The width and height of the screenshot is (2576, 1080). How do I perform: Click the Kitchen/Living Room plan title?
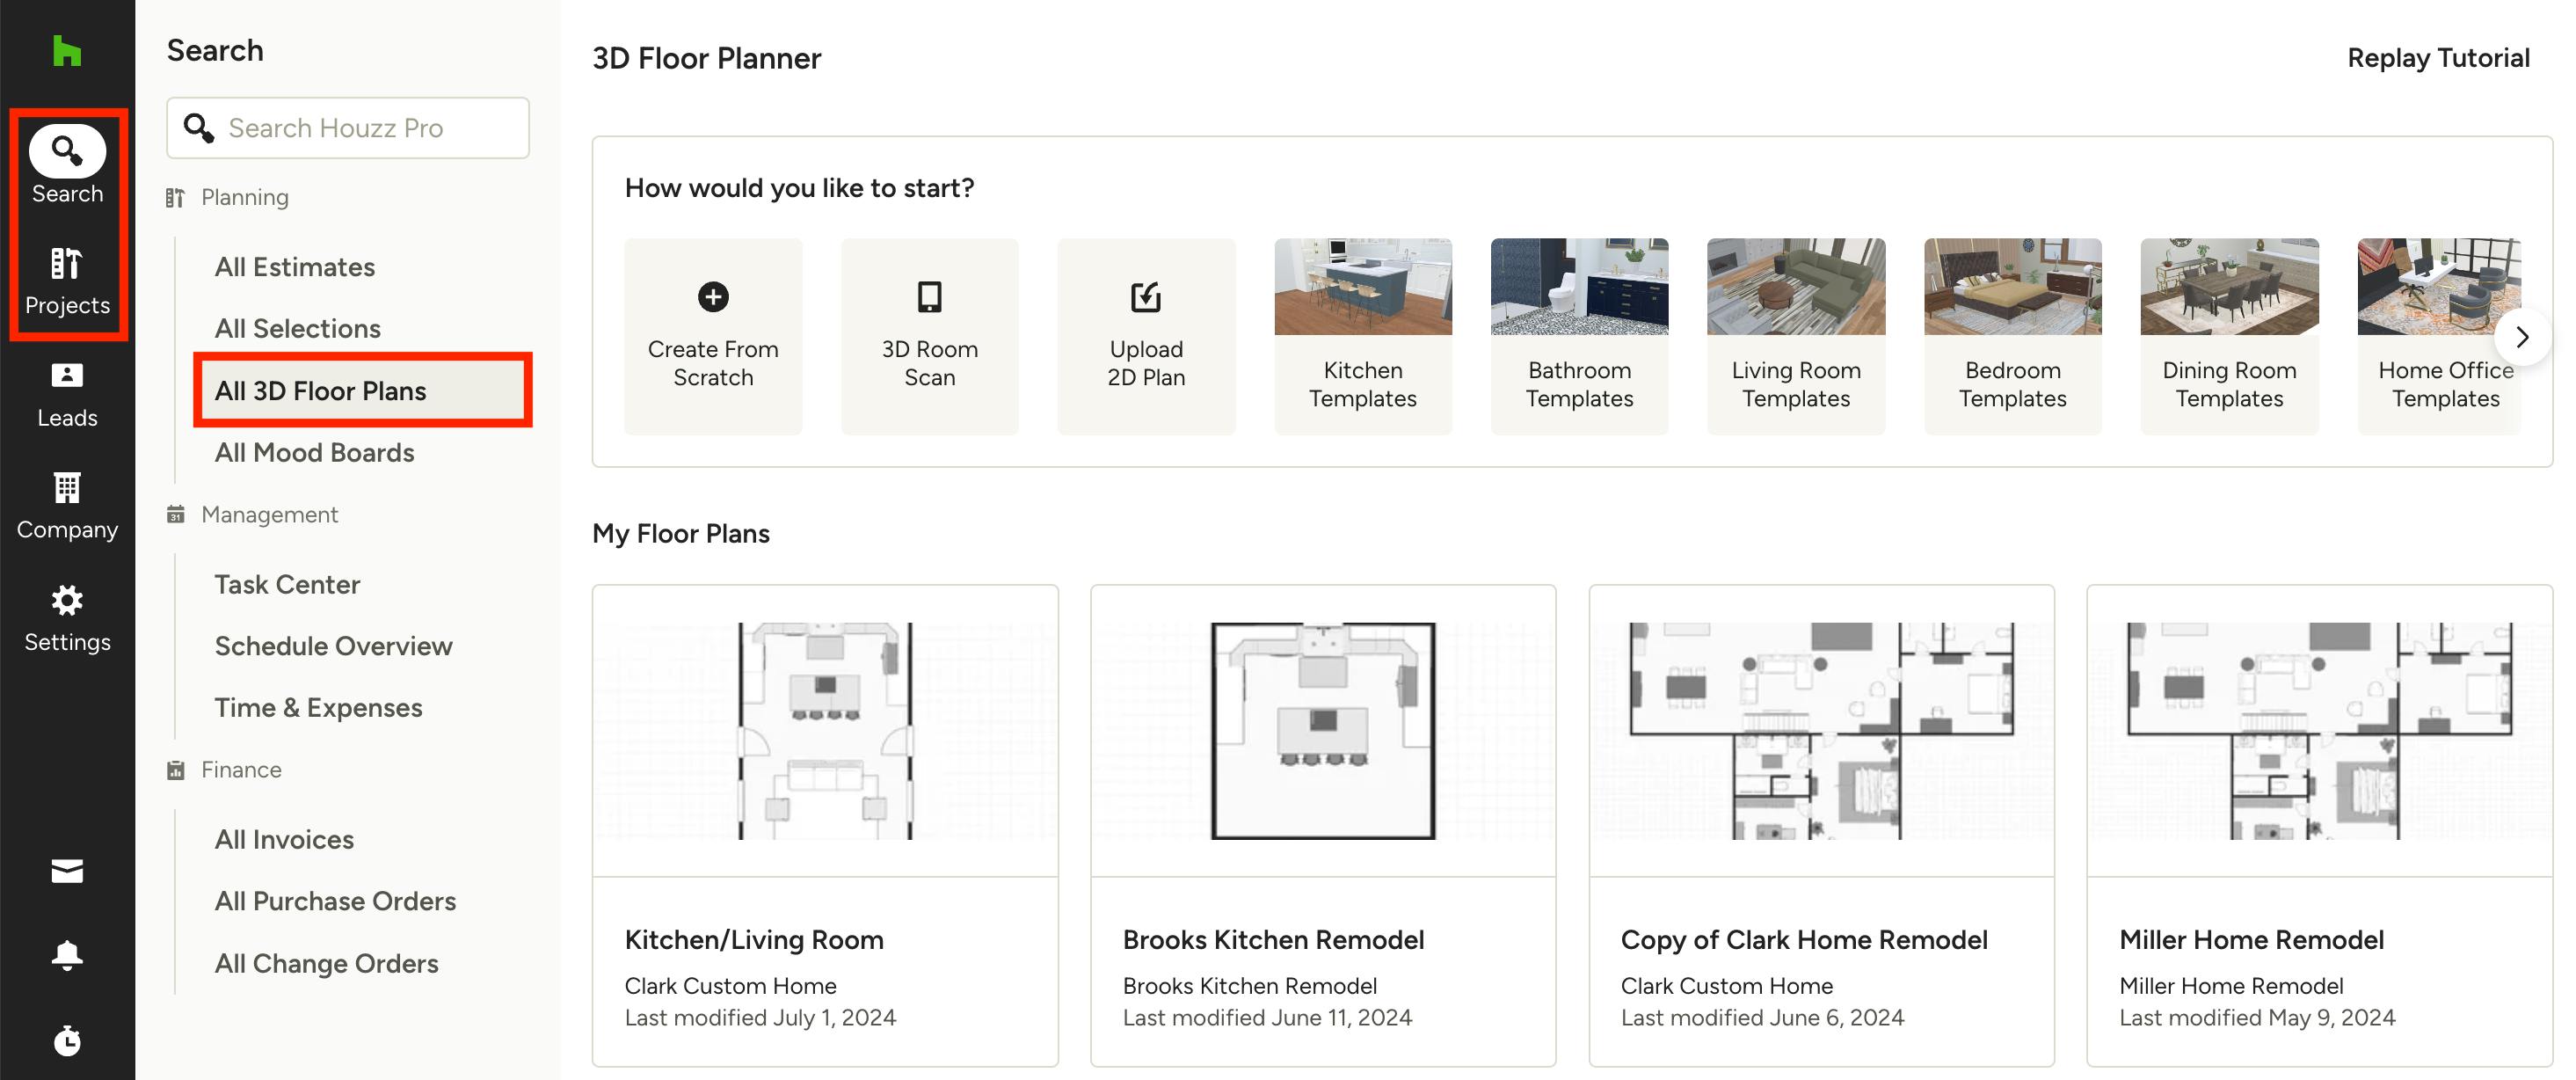pyautogui.click(x=754, y=940)
